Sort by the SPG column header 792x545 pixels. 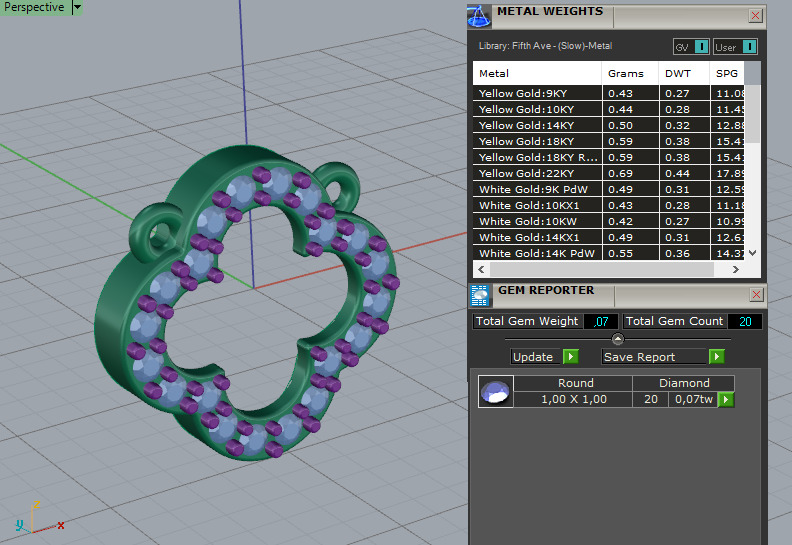pos(727,73)
